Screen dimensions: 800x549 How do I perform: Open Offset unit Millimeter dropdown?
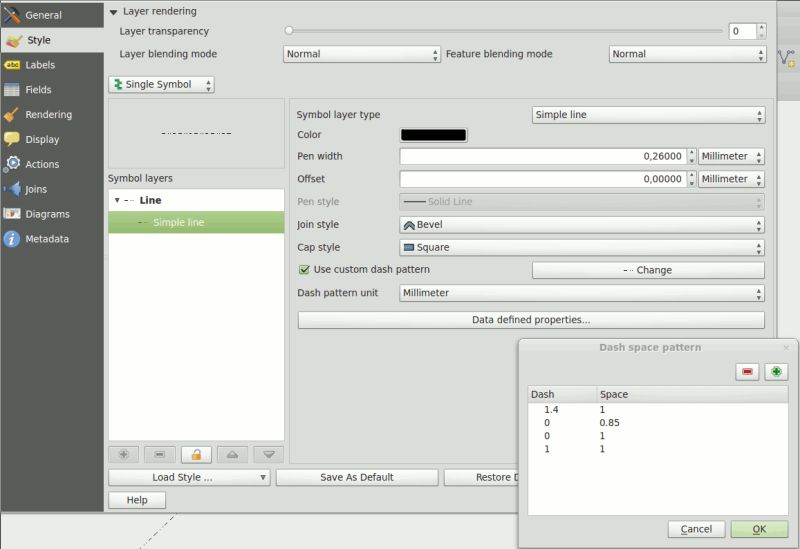tap(731, 179)
